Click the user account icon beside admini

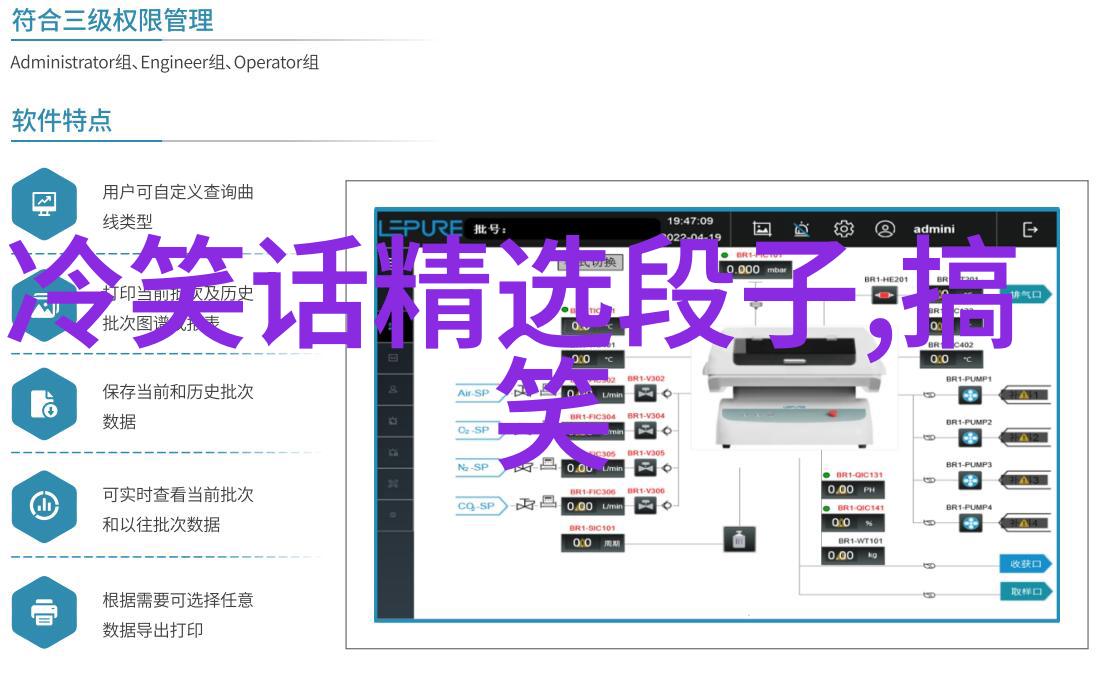[885, 229]
